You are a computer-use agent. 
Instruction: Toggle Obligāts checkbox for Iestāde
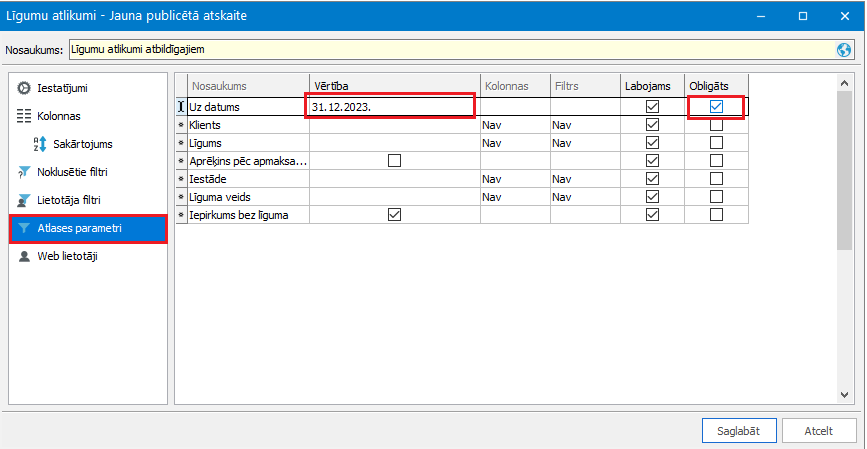point(716,179)
